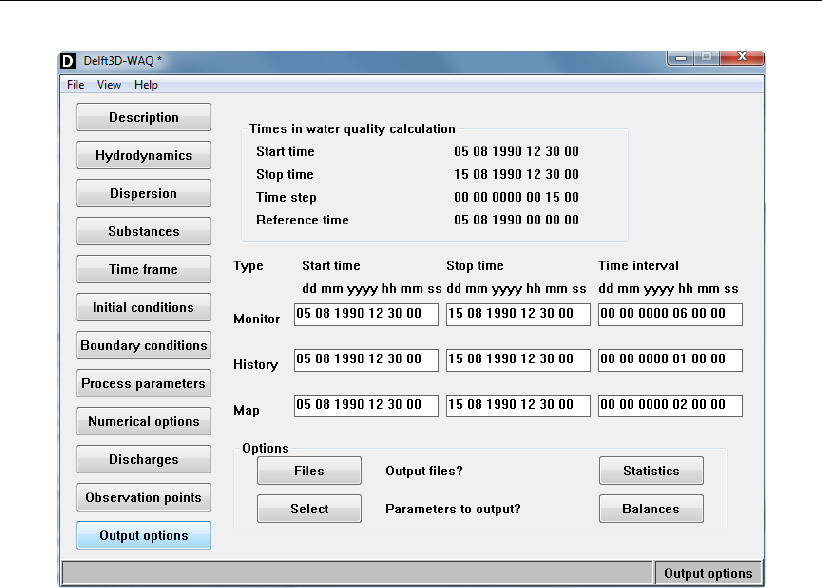Minimize the Delft3D-WAQ window
The image size is (822, 588).
[x=681, y=58]
